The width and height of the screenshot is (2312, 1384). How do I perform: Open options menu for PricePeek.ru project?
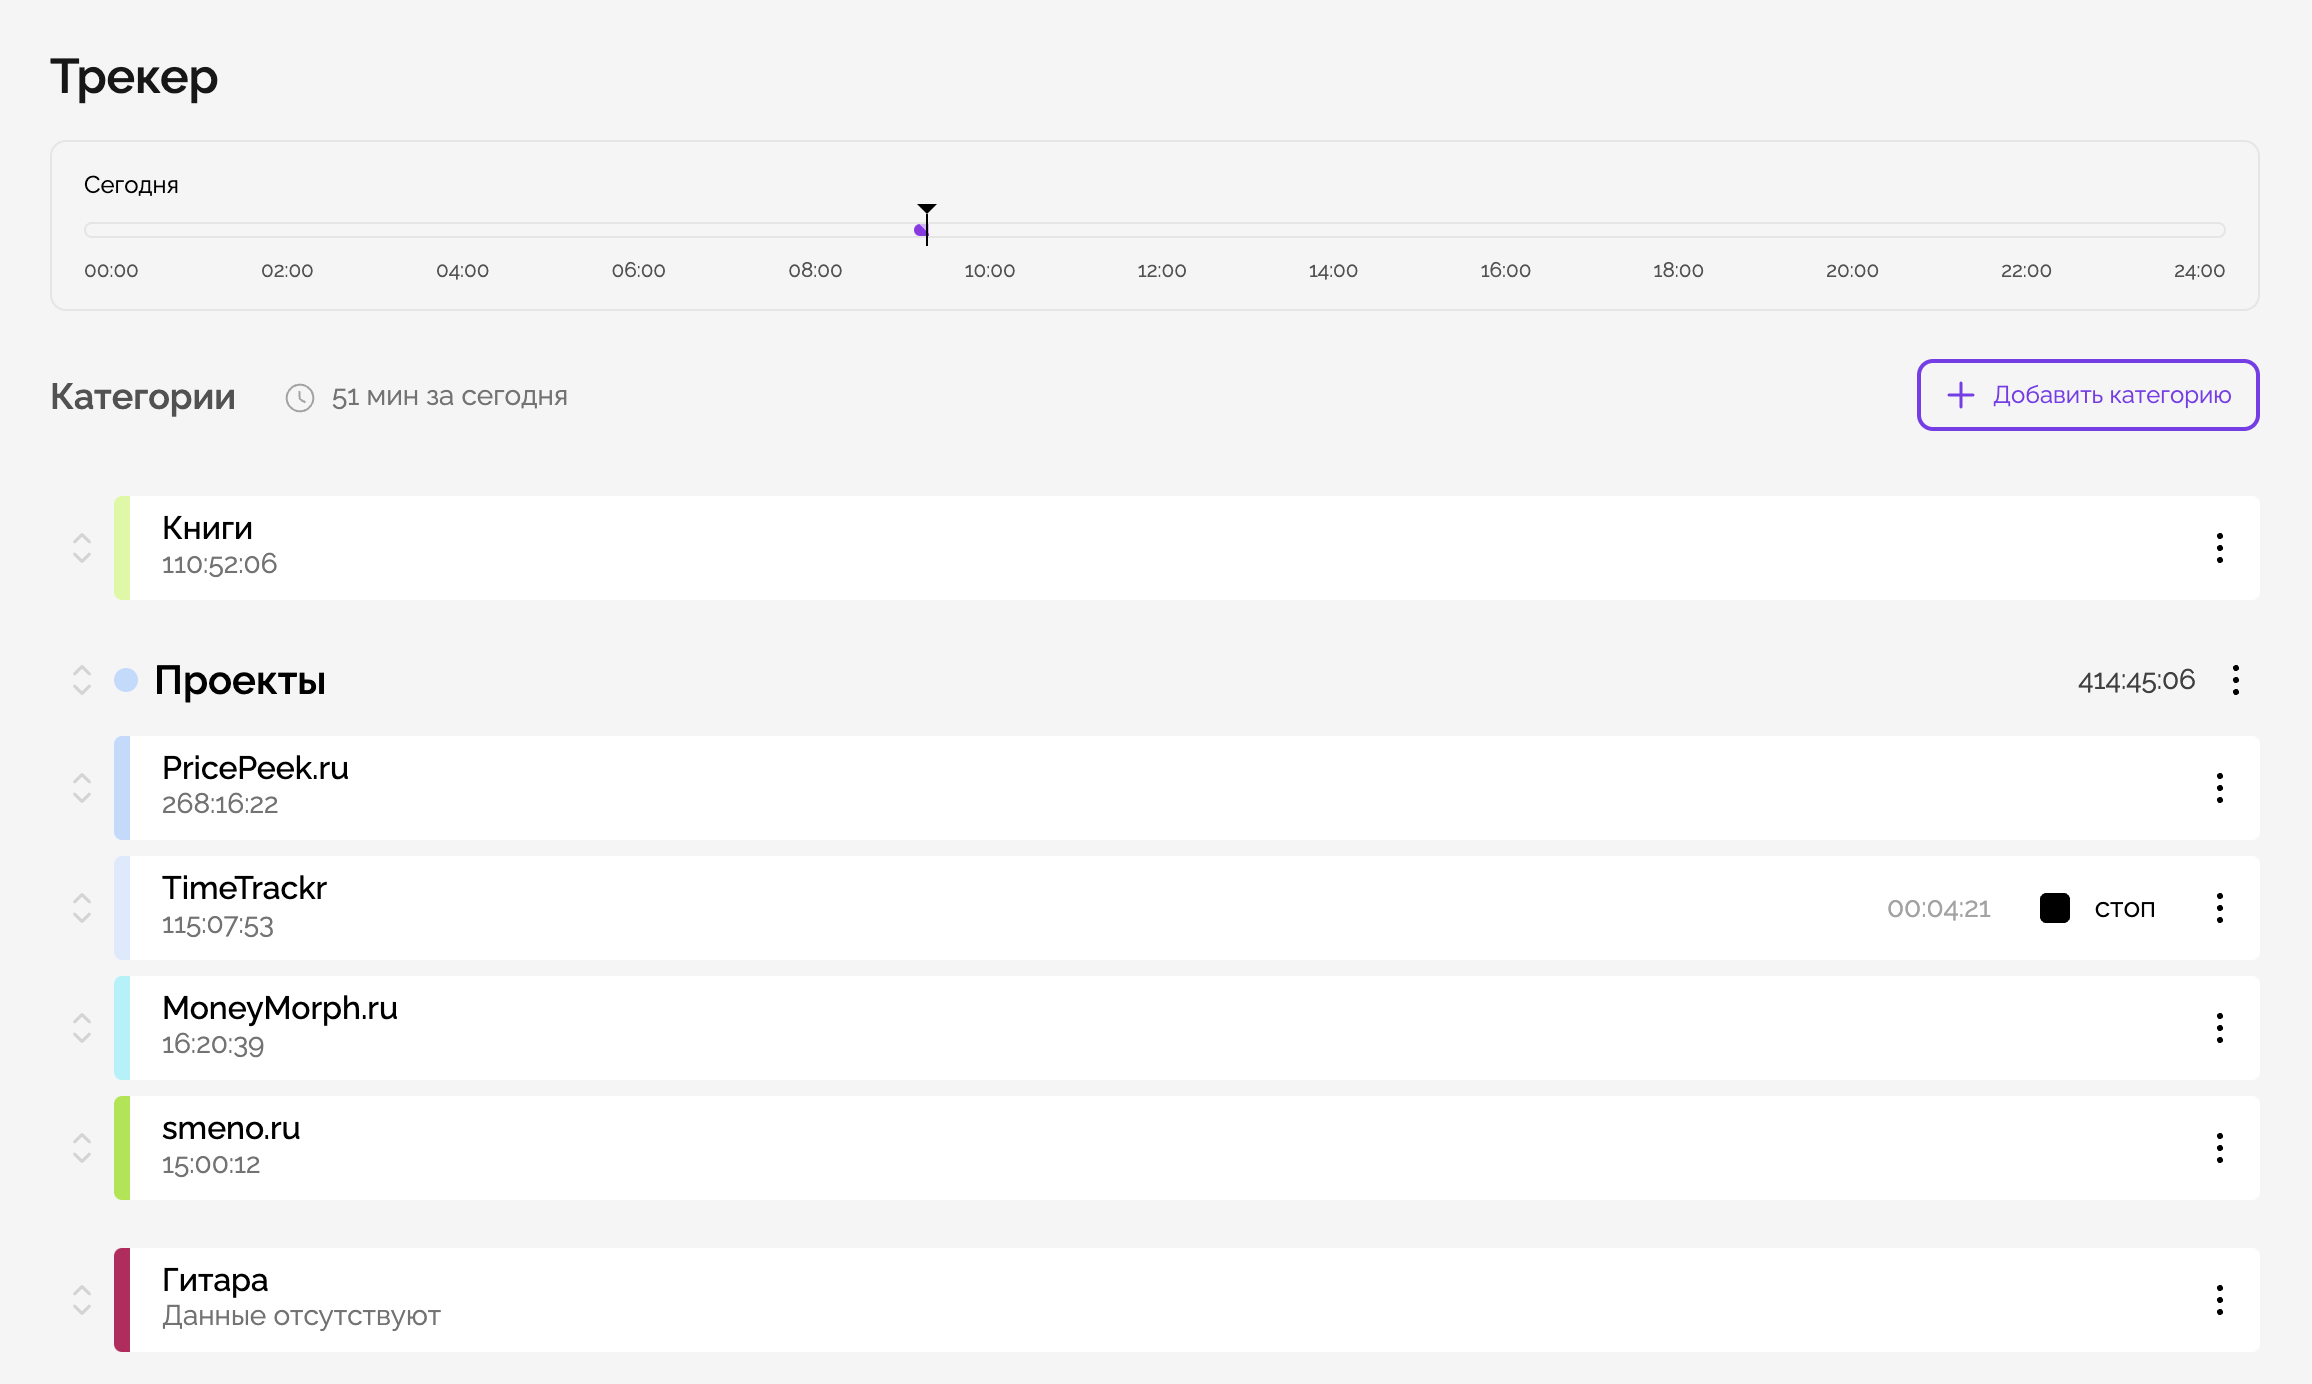click(x=2221, y=787)
